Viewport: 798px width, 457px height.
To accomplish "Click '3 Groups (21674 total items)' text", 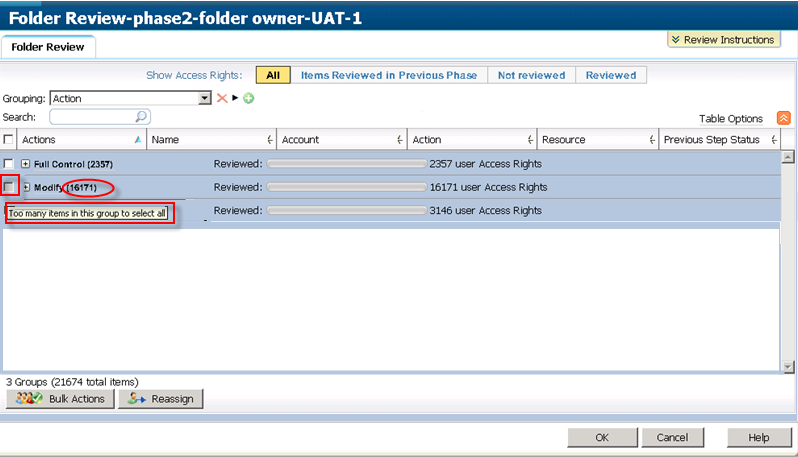I will (72, 382).
